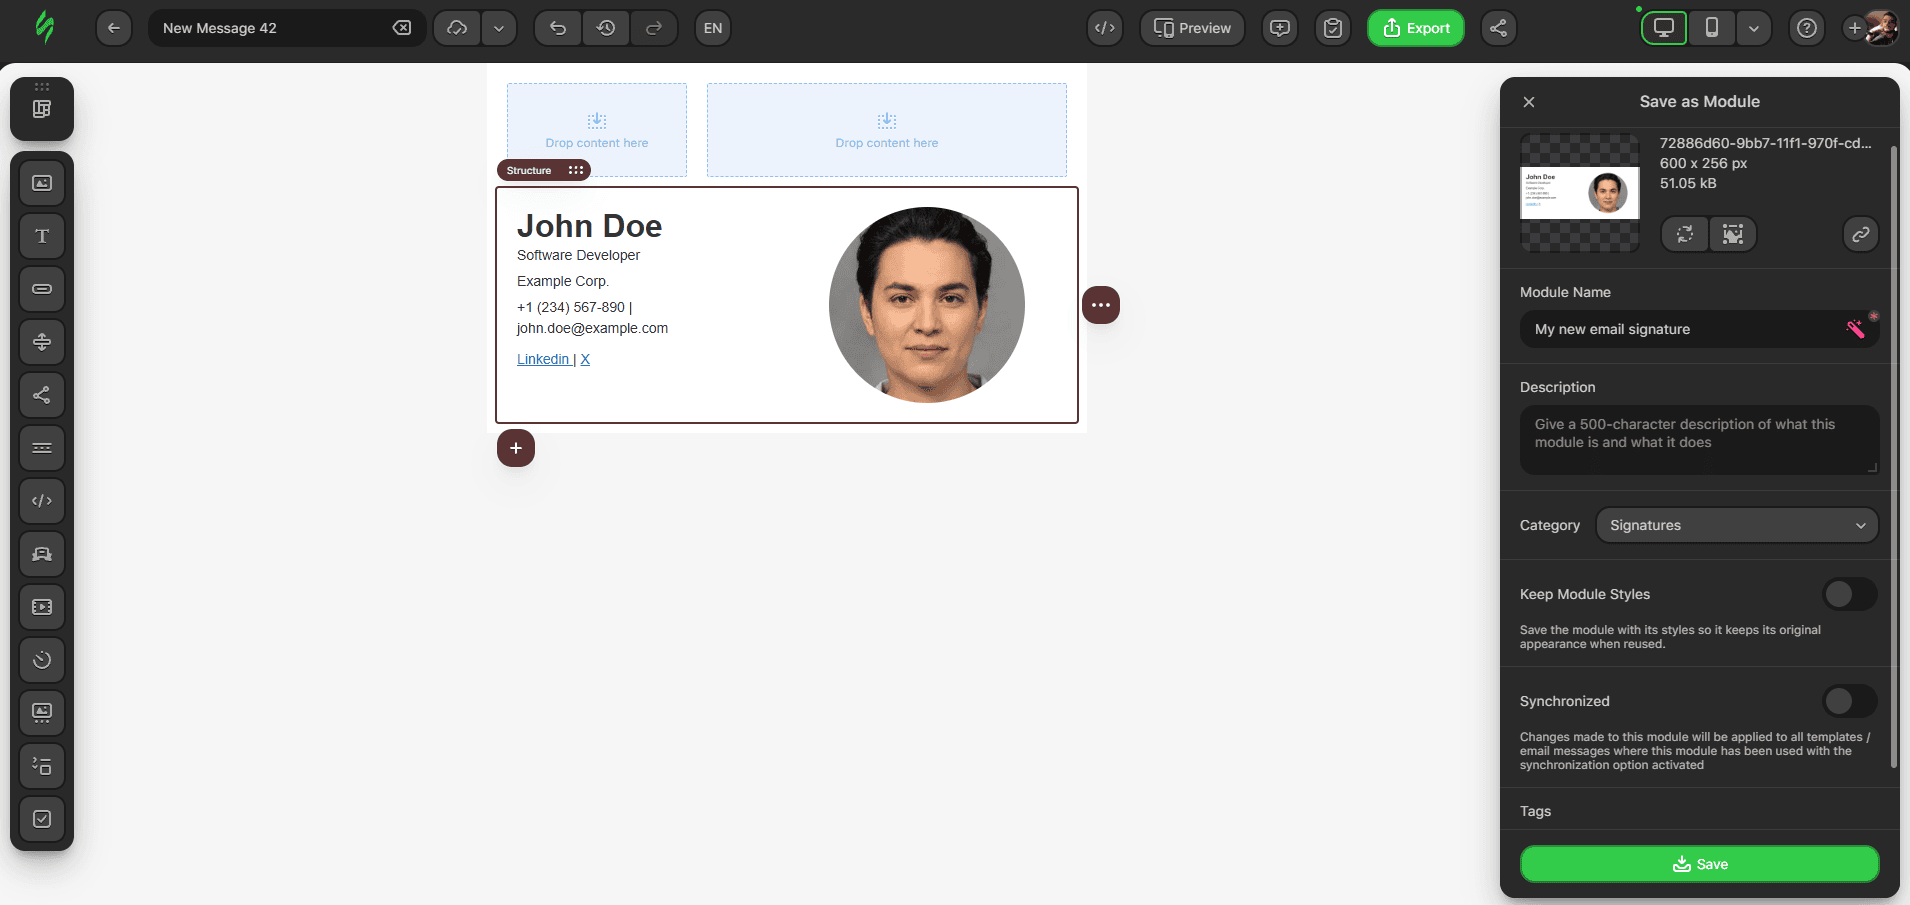Click the Save as Module panel scrollbar

coord(1893,456)
